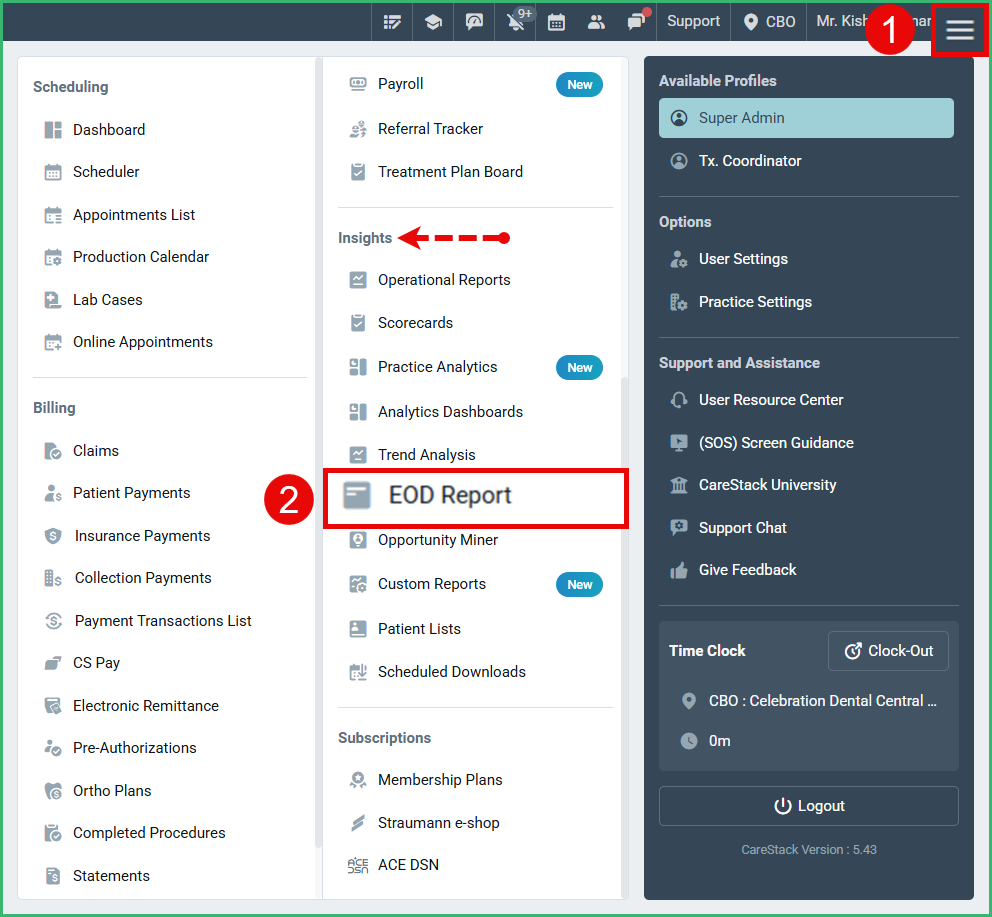This screenshot has height=917, width=992.
Task: Click the middle menu column scrollbar
Action: tap(624, 636)
